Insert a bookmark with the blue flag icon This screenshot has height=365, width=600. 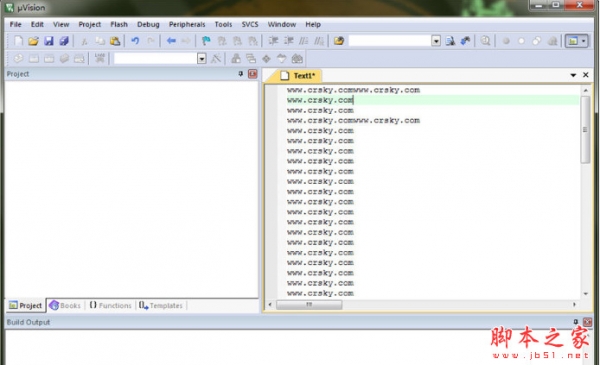pyautogui.click(x=206, y=41)
